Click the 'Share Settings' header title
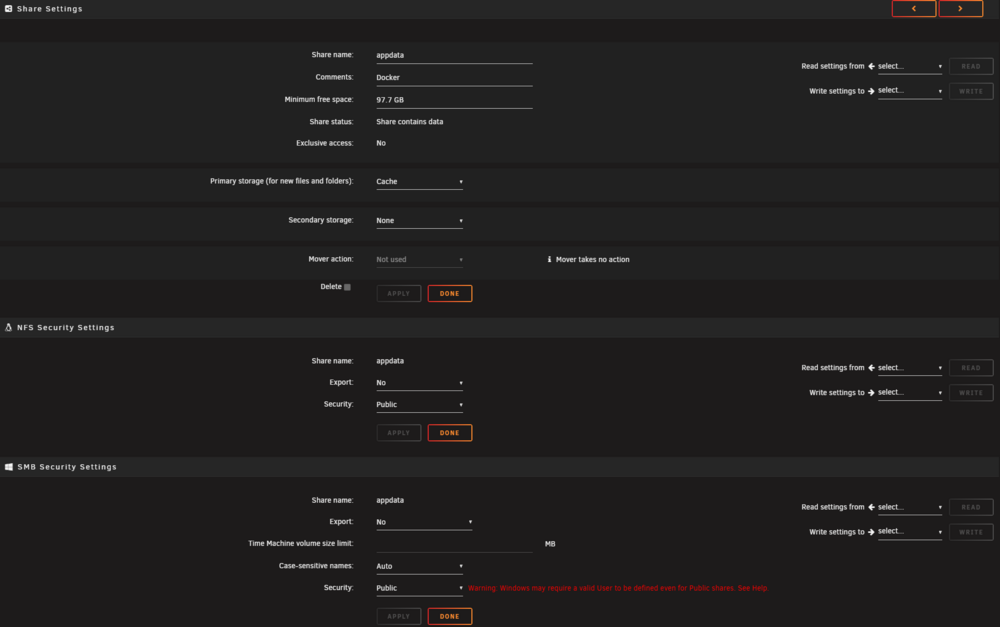 tap(50, 9)
